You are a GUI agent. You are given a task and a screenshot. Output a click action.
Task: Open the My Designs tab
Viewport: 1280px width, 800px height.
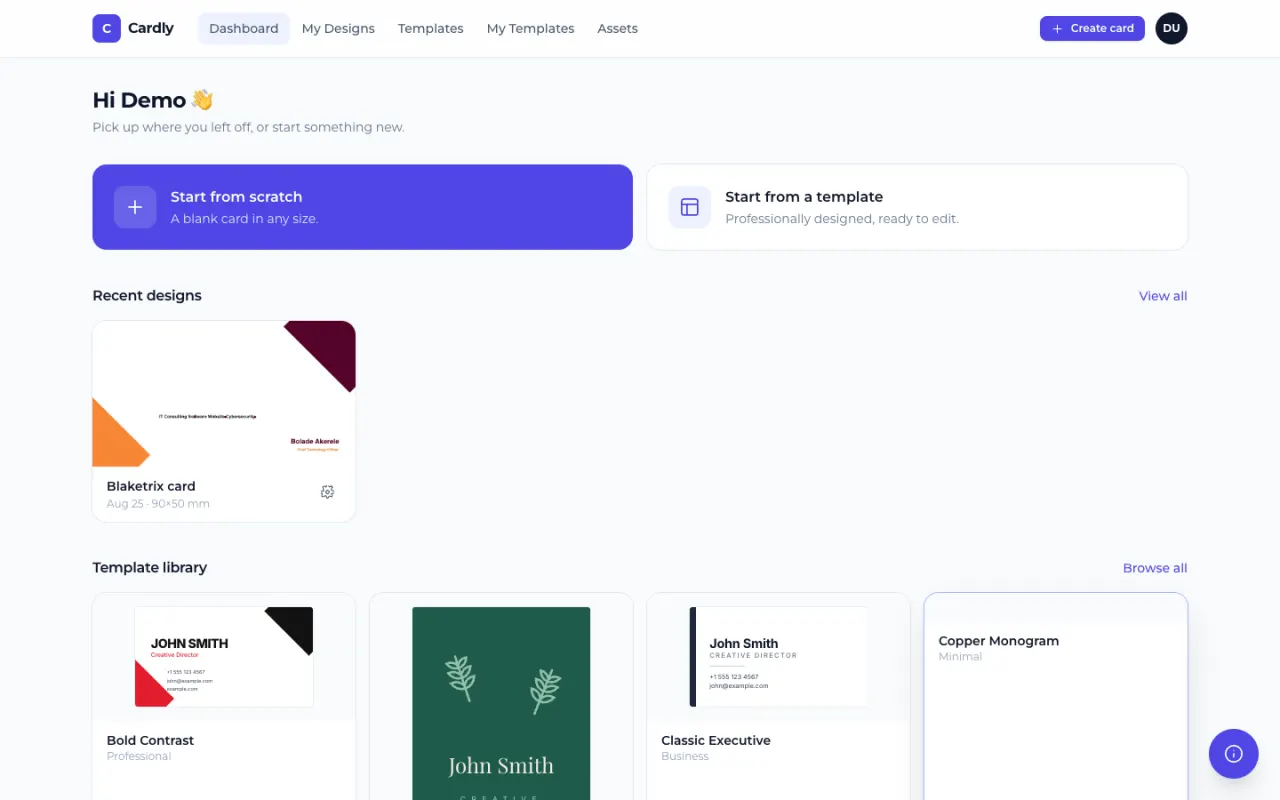pos(338,28)
